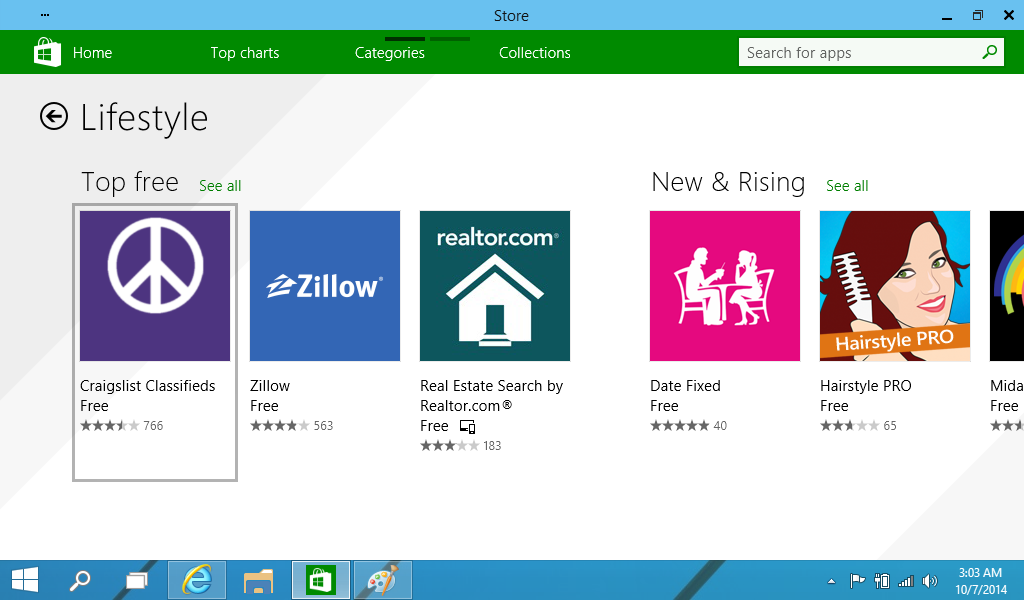Launch Internet Explorer from the taskbar
1024x600 pixels.
pyautogui.click(x=197, y=580)
